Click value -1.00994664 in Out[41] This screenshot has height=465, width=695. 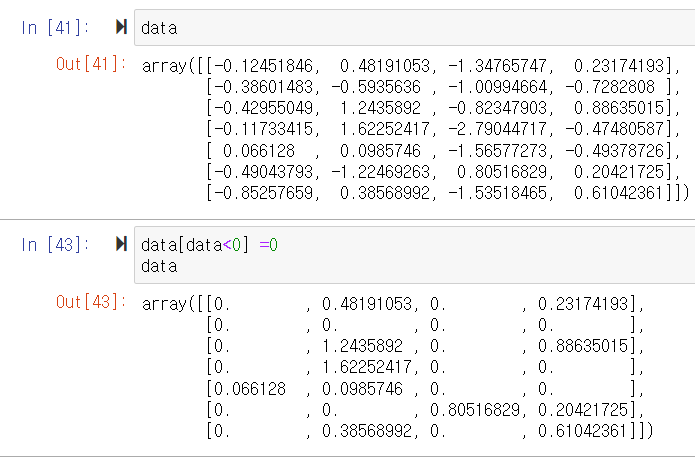pos(497,87)
